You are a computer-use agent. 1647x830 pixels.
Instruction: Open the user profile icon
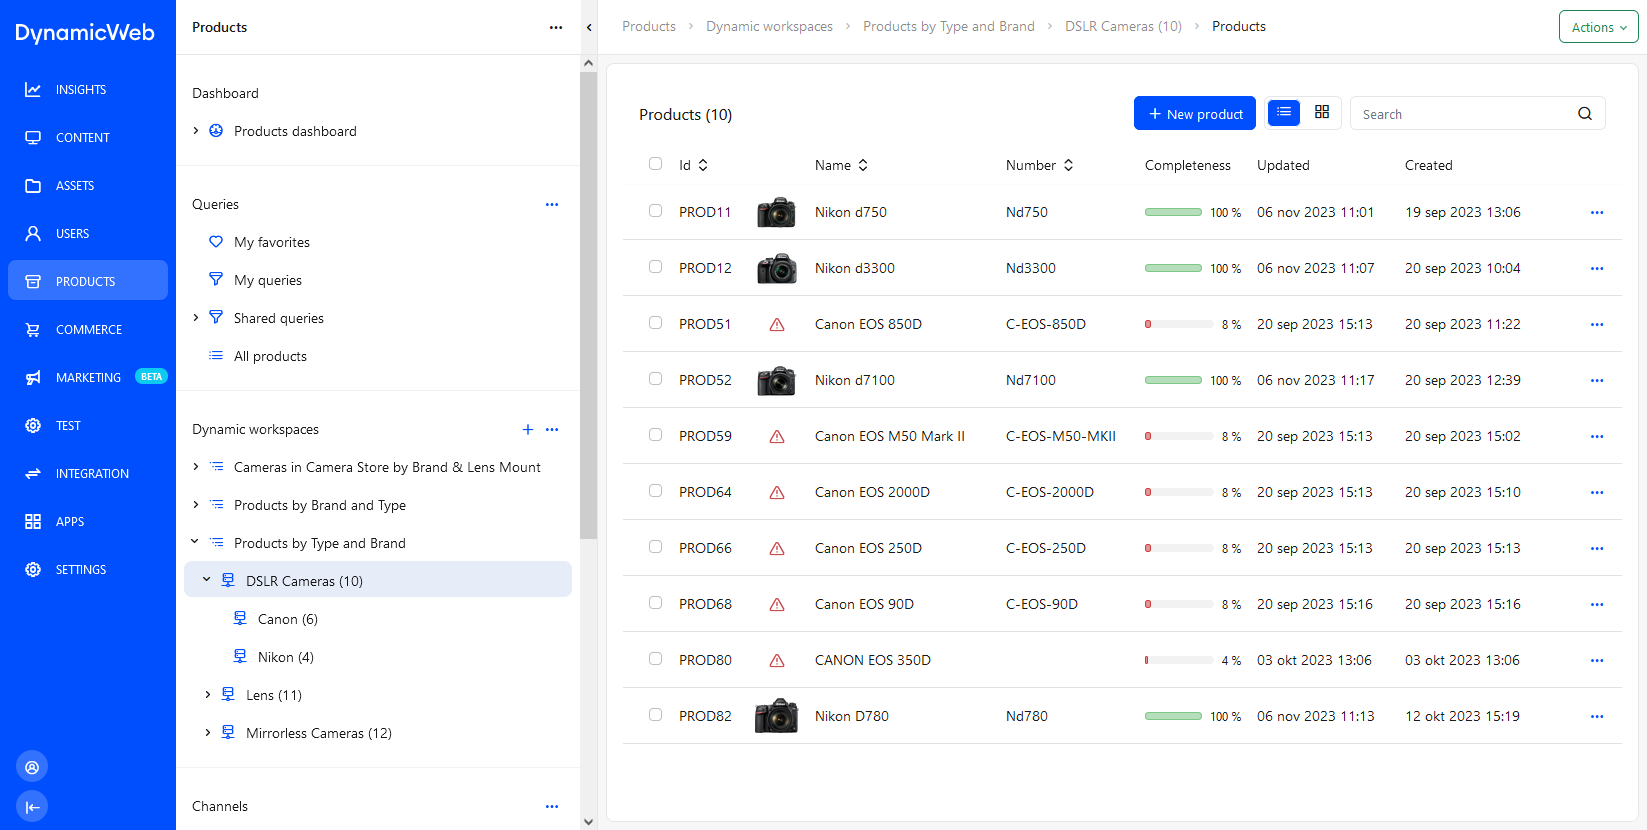point(32,767)
